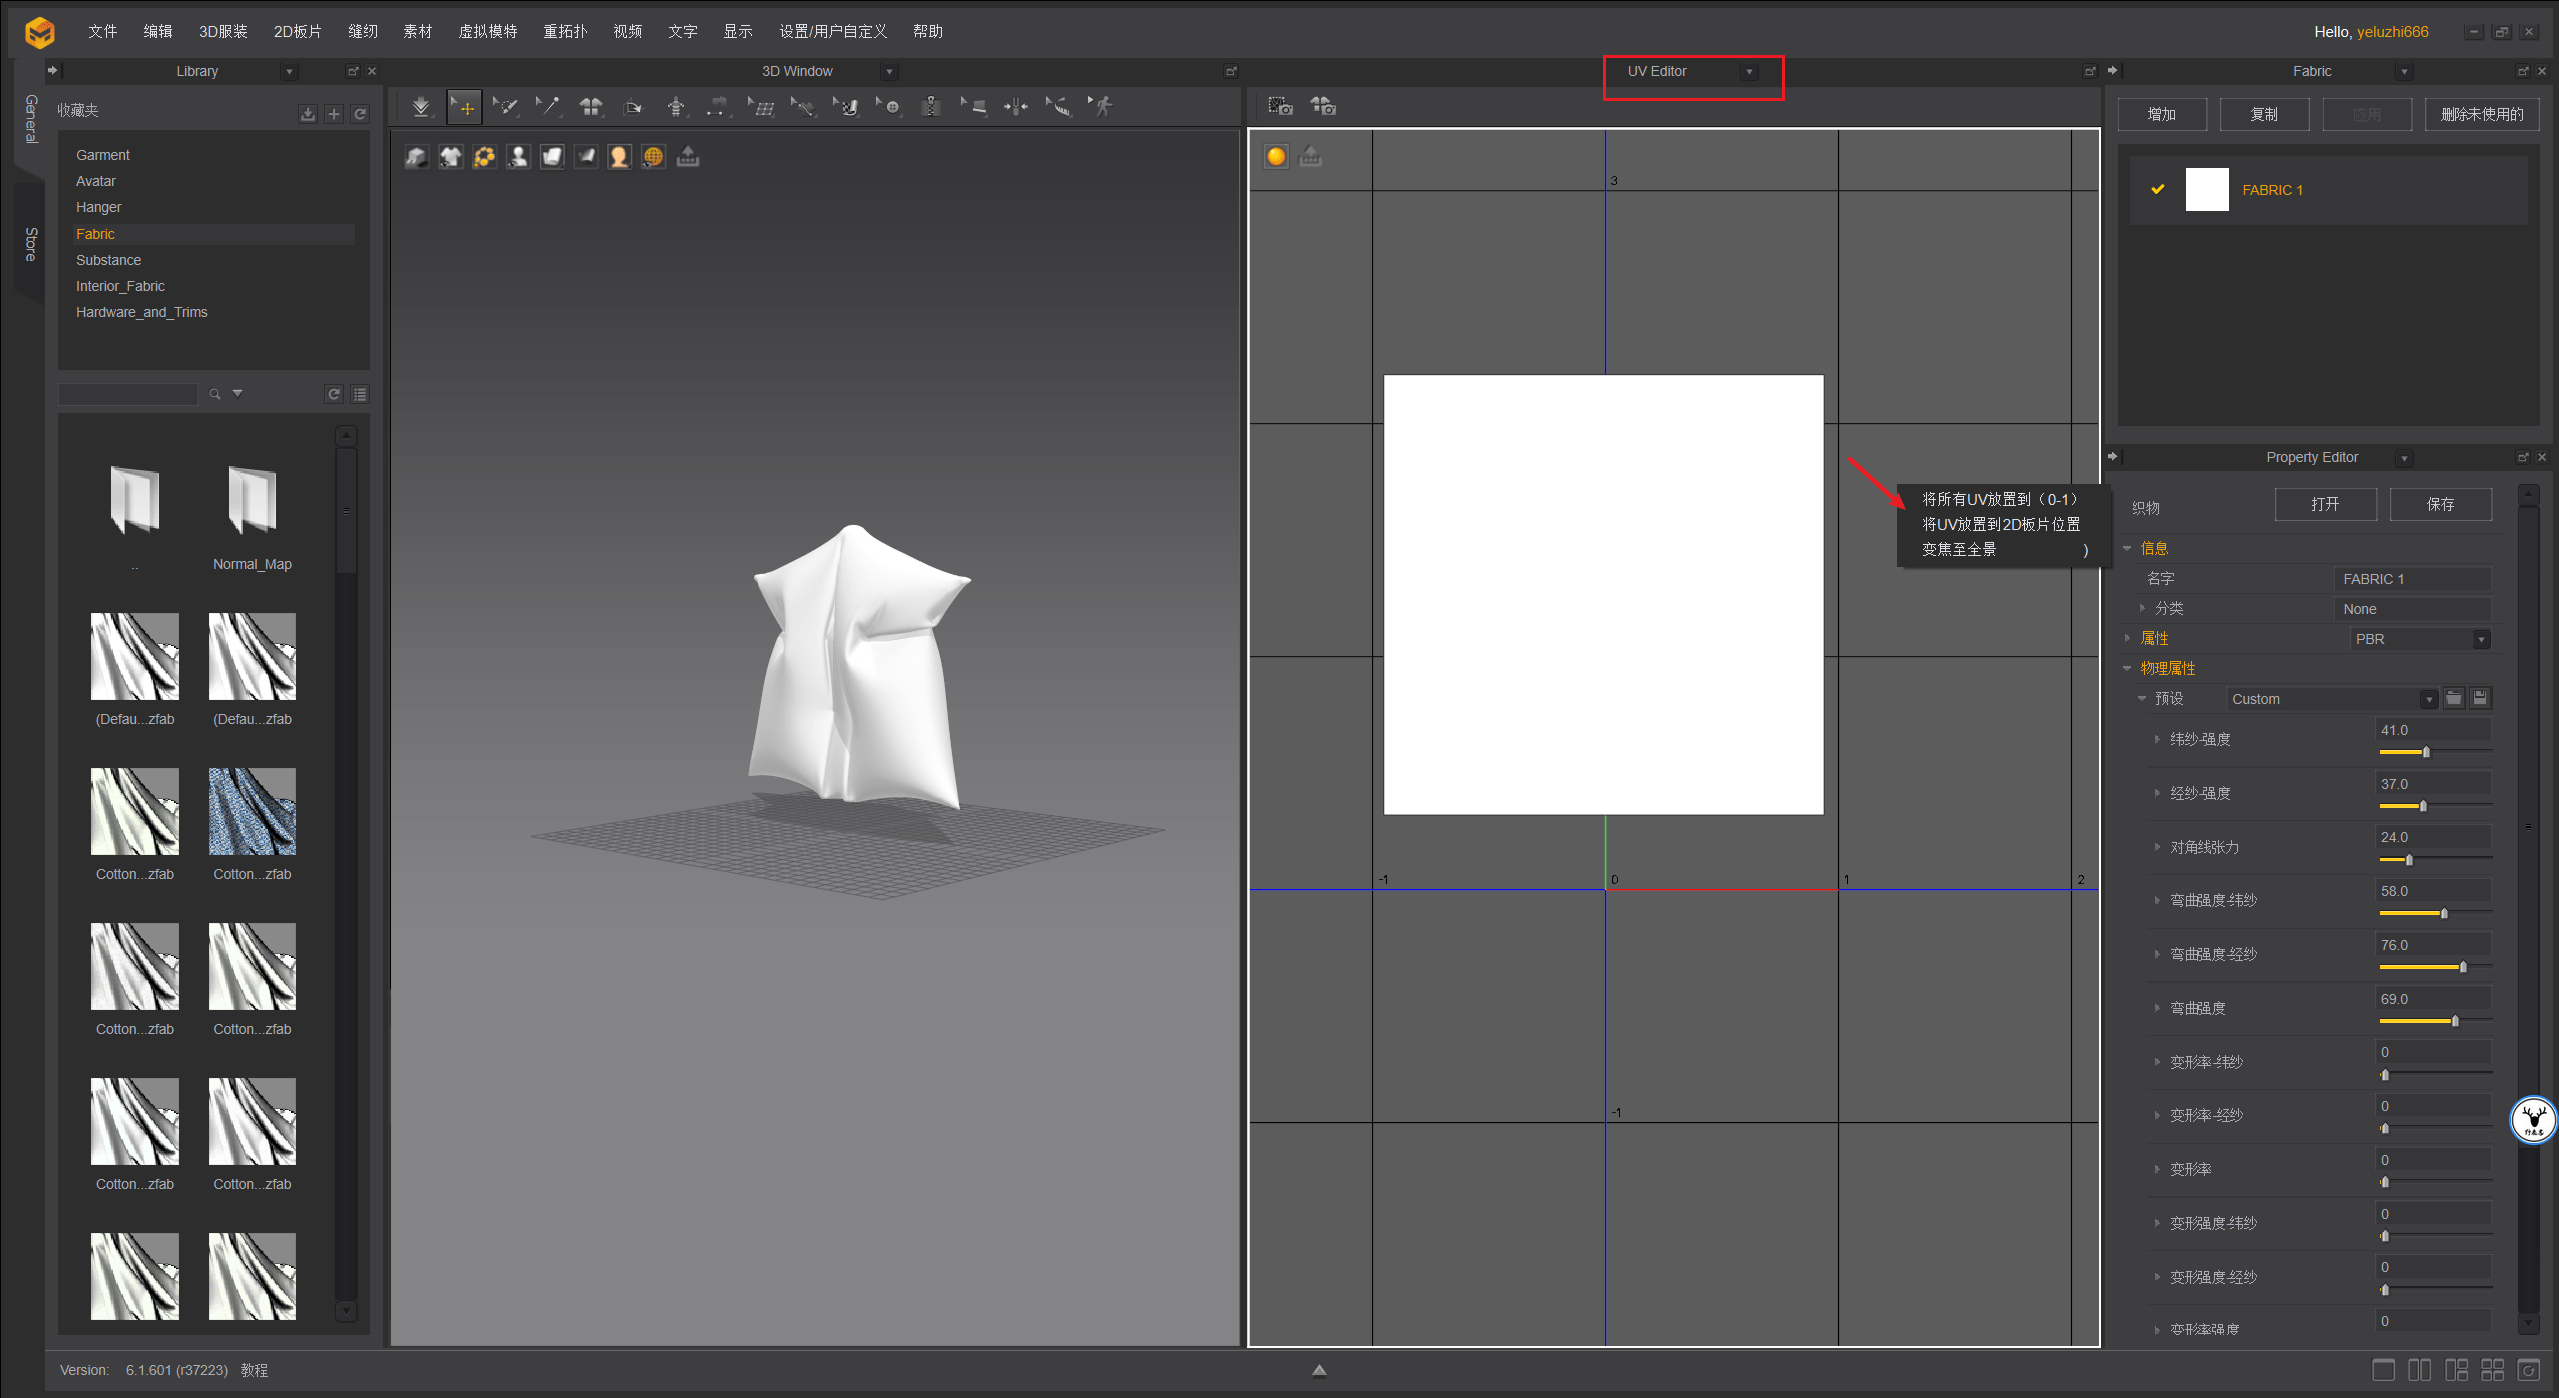Click the Simulate down-arrow tool icon
The width and height of the screenshot is (2559, 1398).
click(421, 106)
